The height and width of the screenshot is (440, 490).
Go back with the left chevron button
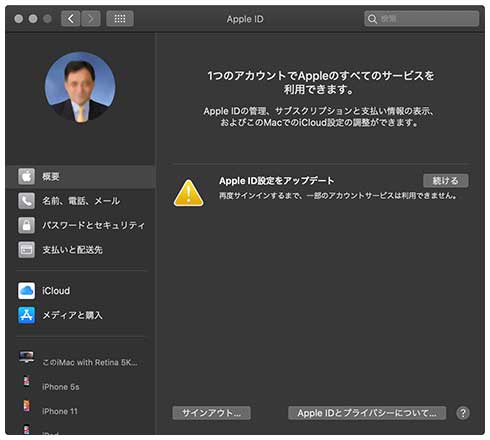coord(71,19)
